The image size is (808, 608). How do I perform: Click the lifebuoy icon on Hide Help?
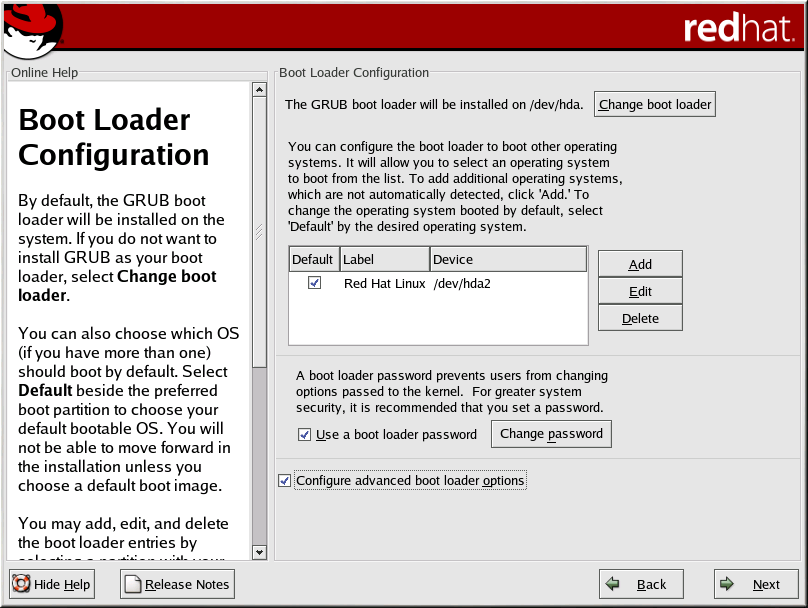tap(22, 584)
